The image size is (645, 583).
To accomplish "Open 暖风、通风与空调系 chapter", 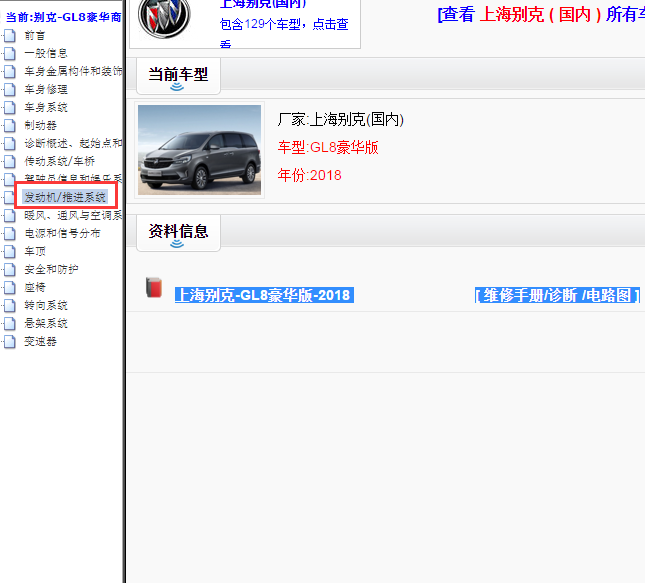I will pos(73,216).
